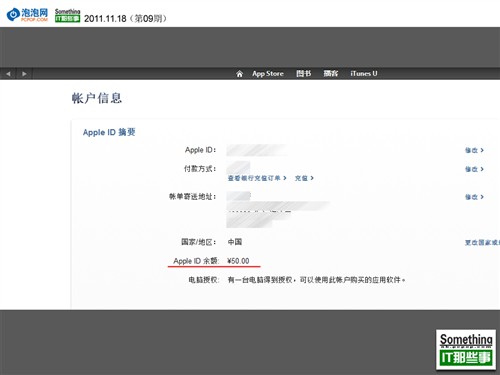Click the 电脑授权 description text
This screenshot has width=500, height=375.
click(316, 280)
